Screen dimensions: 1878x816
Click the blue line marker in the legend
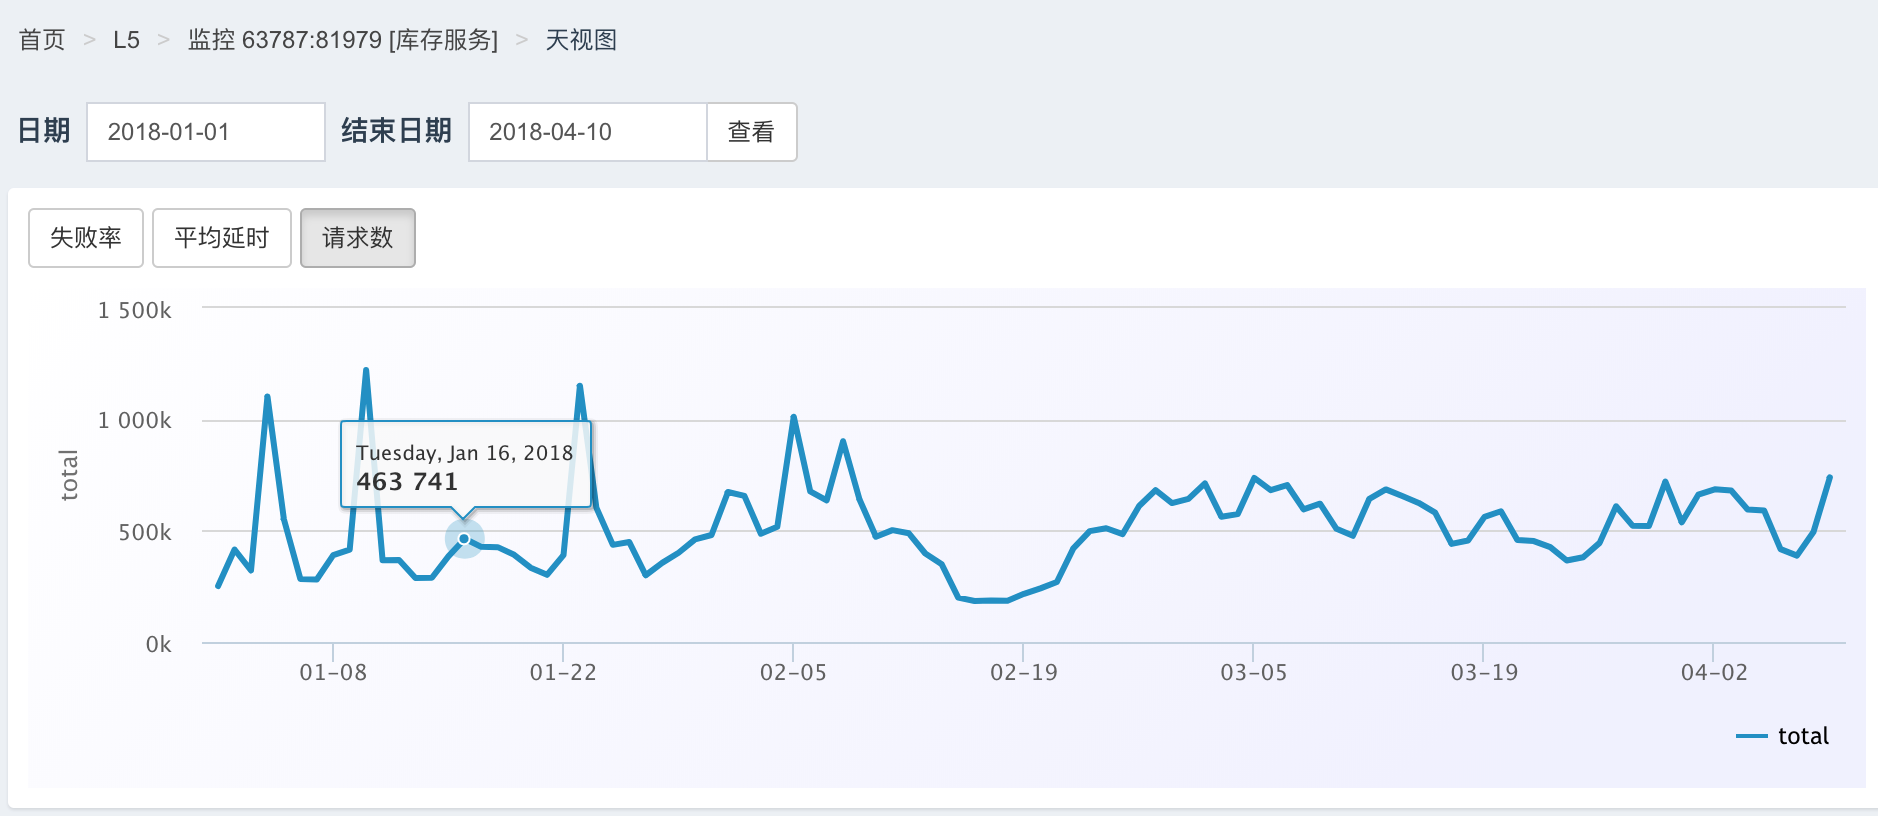point(1751,736)
